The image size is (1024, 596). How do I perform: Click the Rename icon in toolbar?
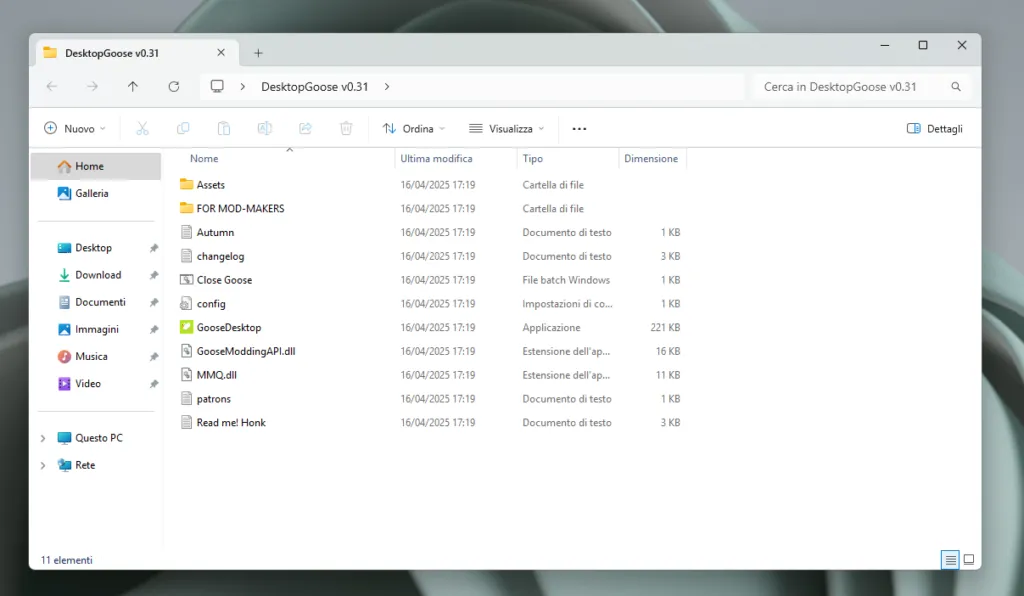(265, 129)
